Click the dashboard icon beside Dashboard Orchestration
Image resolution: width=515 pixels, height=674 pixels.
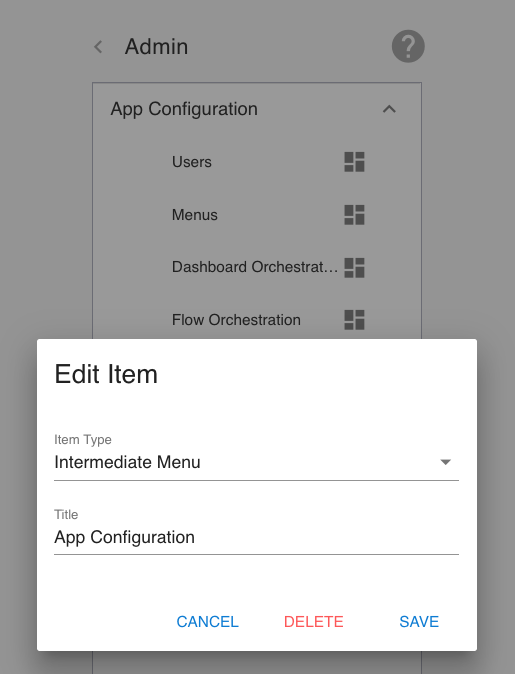click(x=354, y=267)
